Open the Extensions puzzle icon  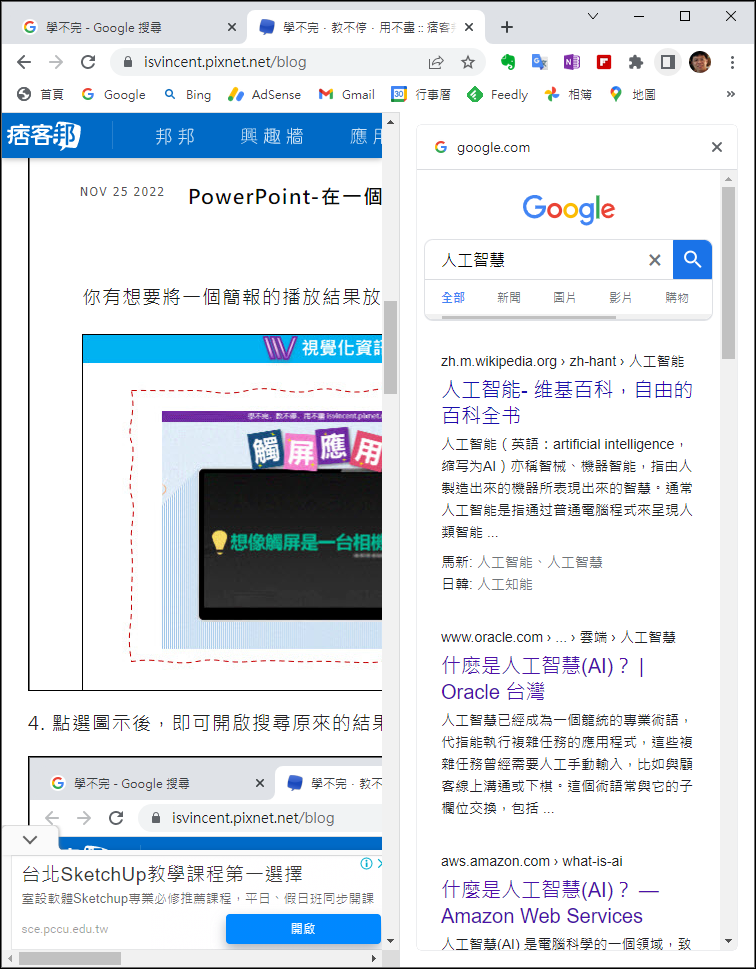635,62
